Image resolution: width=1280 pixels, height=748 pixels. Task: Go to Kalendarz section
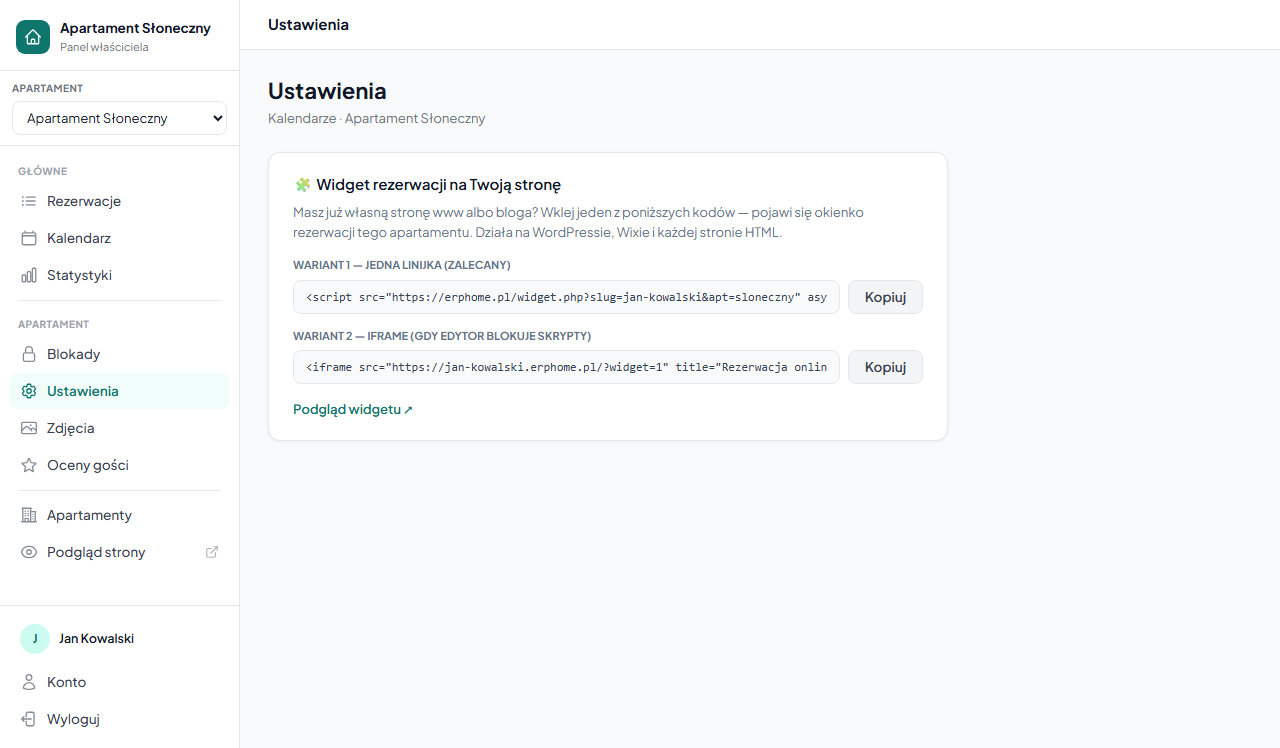point(120,238)
